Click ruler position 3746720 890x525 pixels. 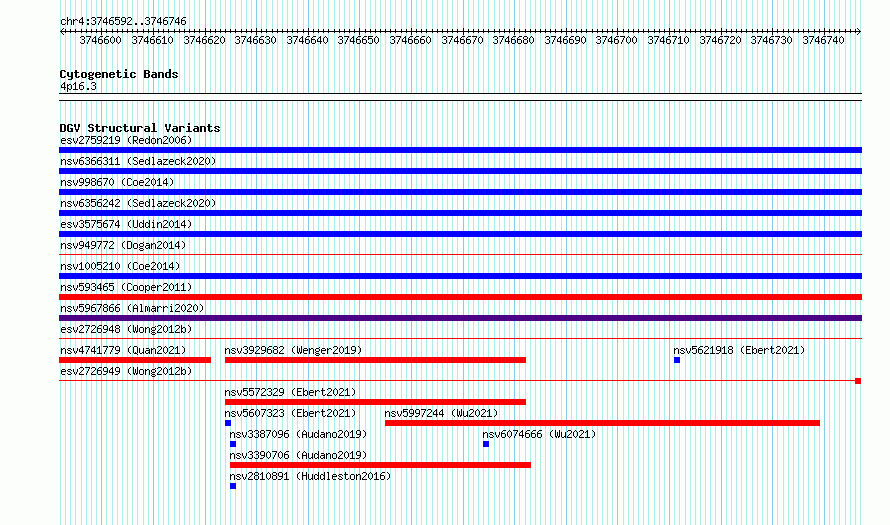click(x=720, y=40)
